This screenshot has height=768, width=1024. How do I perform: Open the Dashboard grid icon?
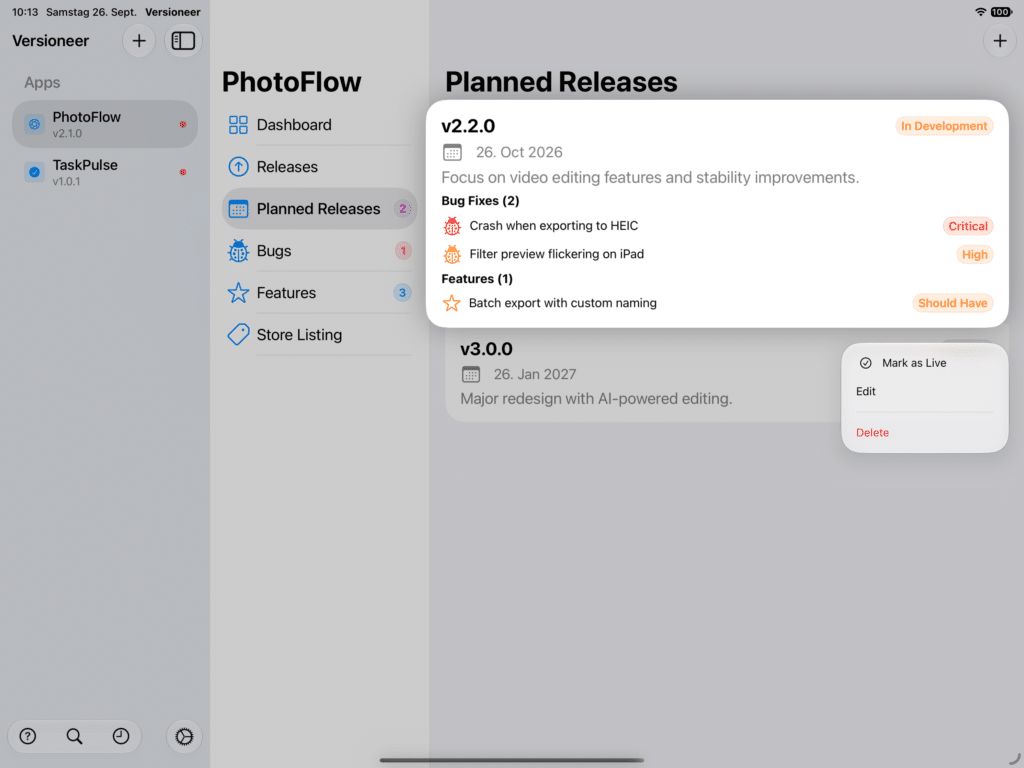click(238, 125)
